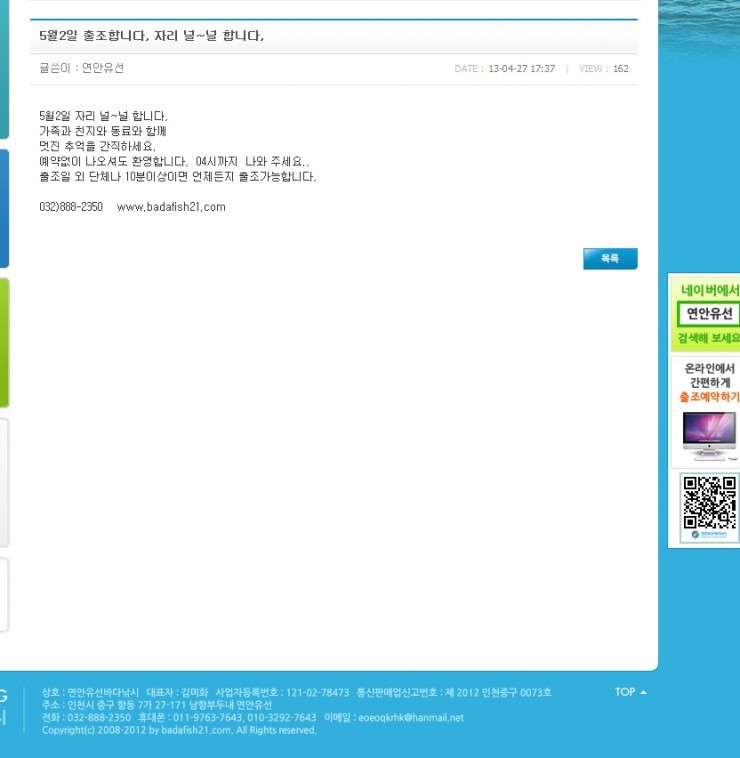The height and width of the screenshot is (758, 740).
Task: Click the footer logo at bottom-left
Action: pos(4,706)
